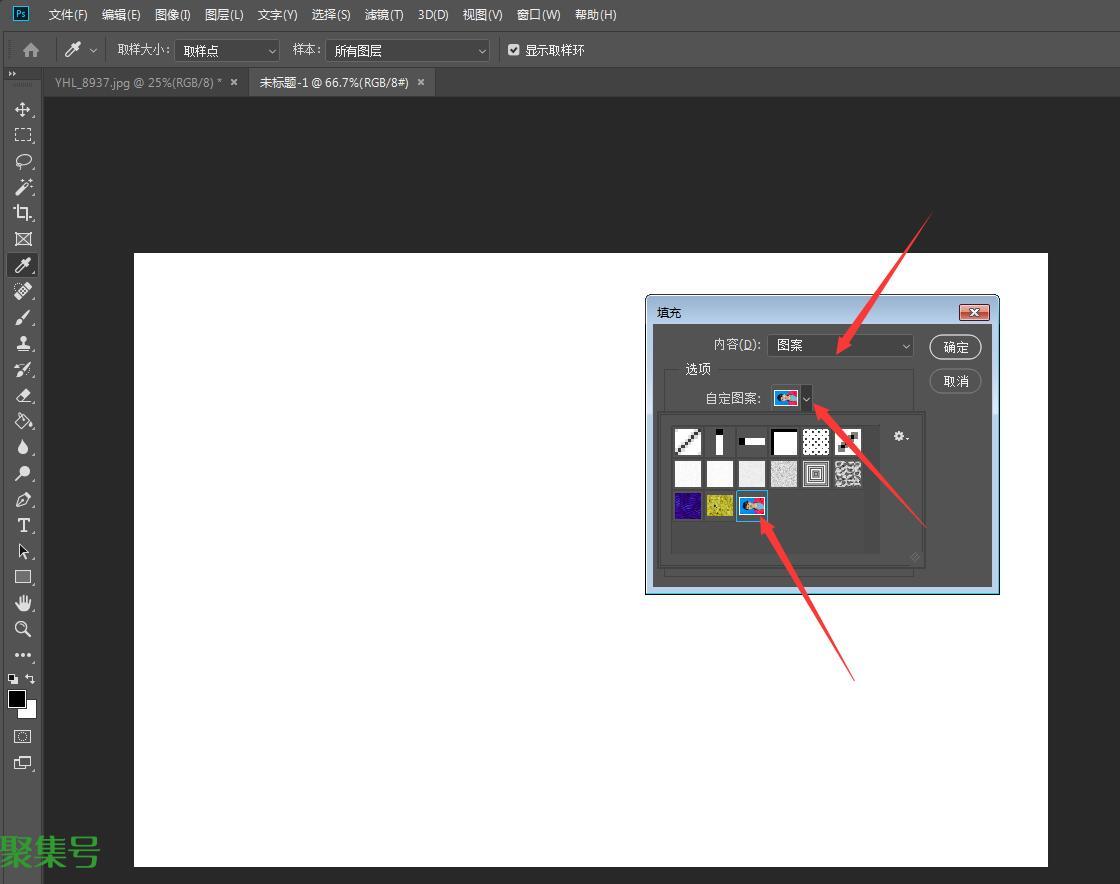Select the Move tool

coord(22,109)
